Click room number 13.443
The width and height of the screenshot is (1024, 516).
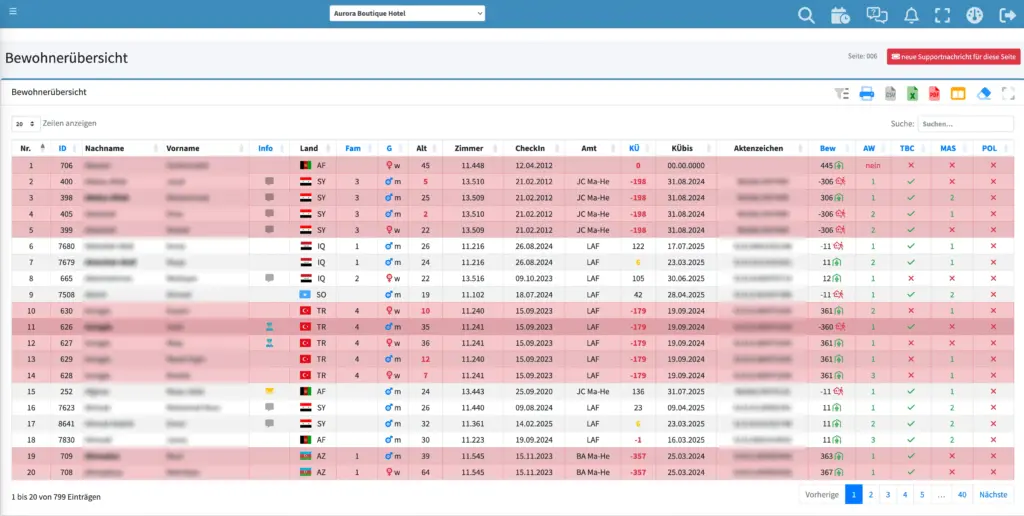[x=473, y=391]
